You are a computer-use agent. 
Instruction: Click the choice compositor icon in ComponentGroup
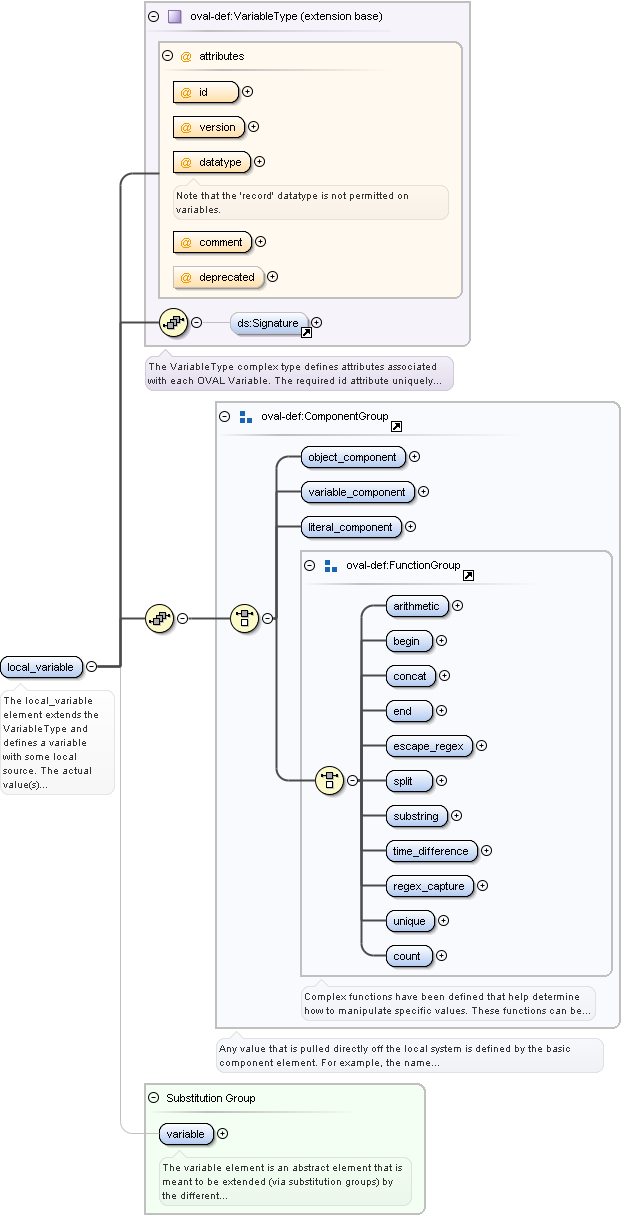[245, 618]
